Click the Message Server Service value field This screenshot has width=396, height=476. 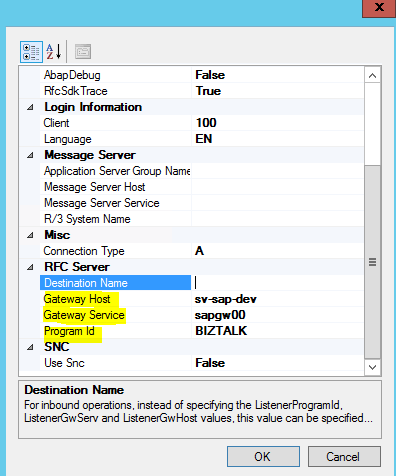277,203
